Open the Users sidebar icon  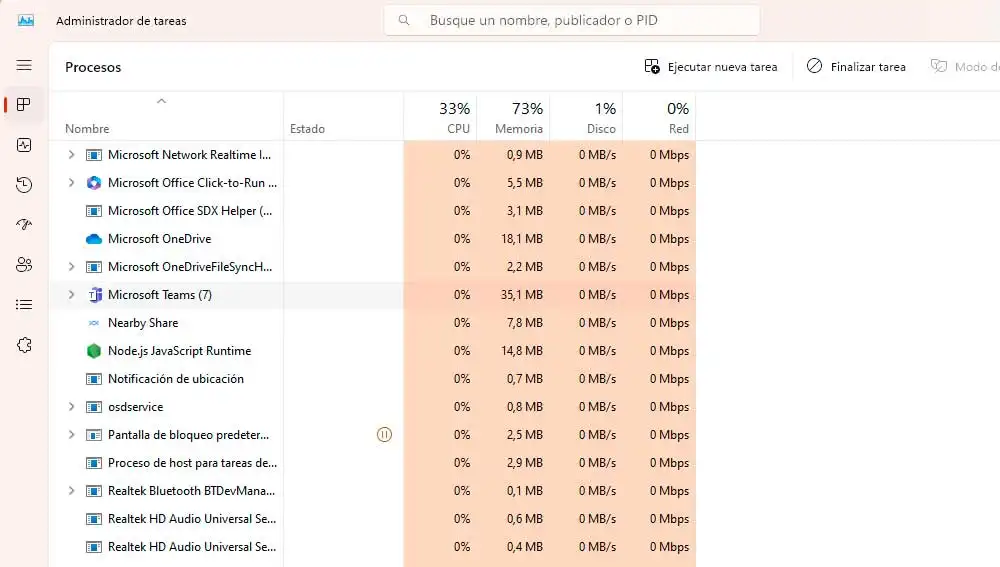pyautogui.click(x=24, y=265)
